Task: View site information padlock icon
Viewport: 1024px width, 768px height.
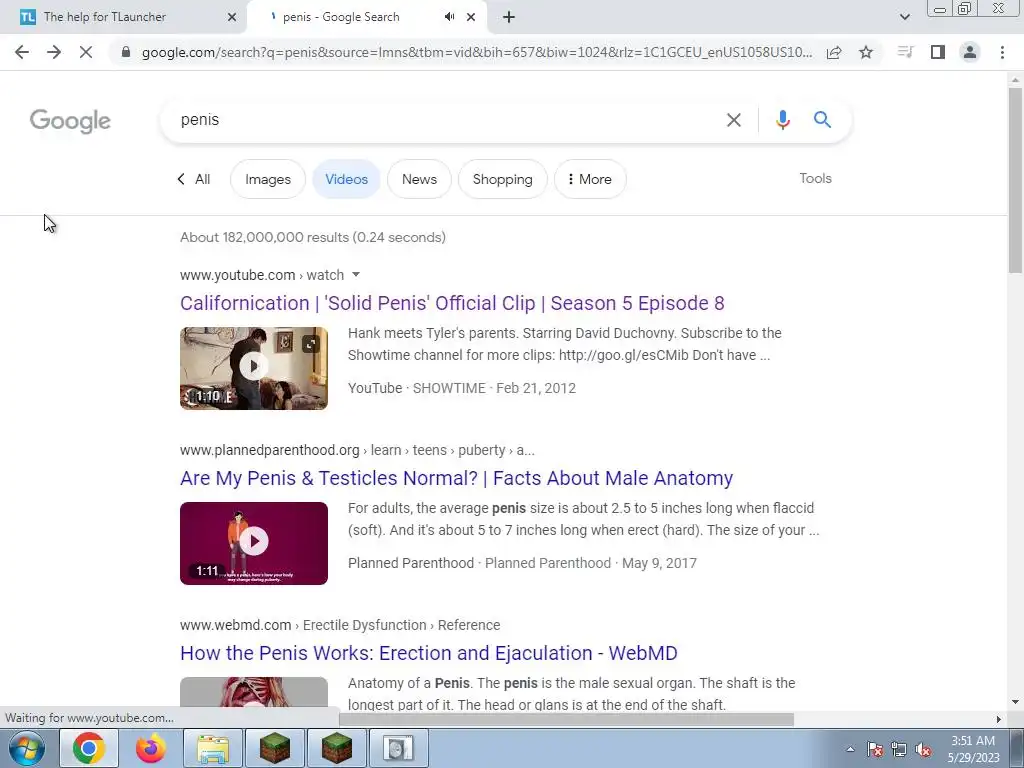Action: click(126, 52)
